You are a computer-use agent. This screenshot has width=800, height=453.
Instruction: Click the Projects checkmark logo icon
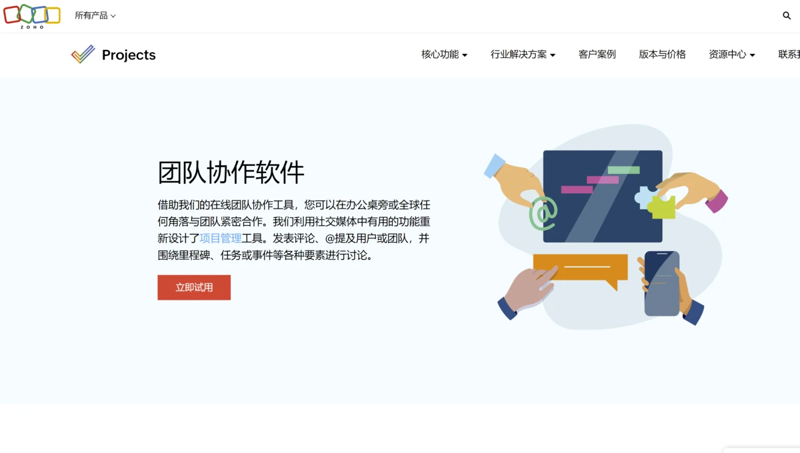83,54
